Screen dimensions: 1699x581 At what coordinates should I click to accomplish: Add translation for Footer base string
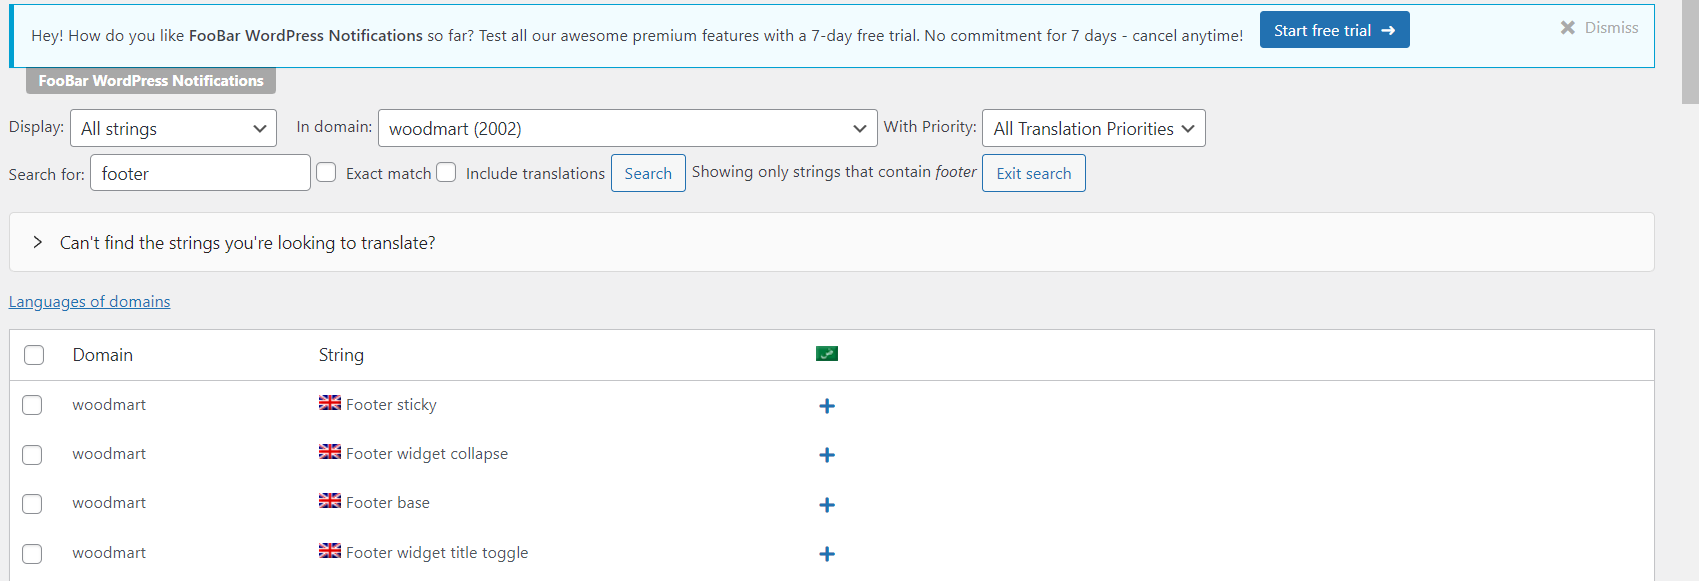coord(827,505)
